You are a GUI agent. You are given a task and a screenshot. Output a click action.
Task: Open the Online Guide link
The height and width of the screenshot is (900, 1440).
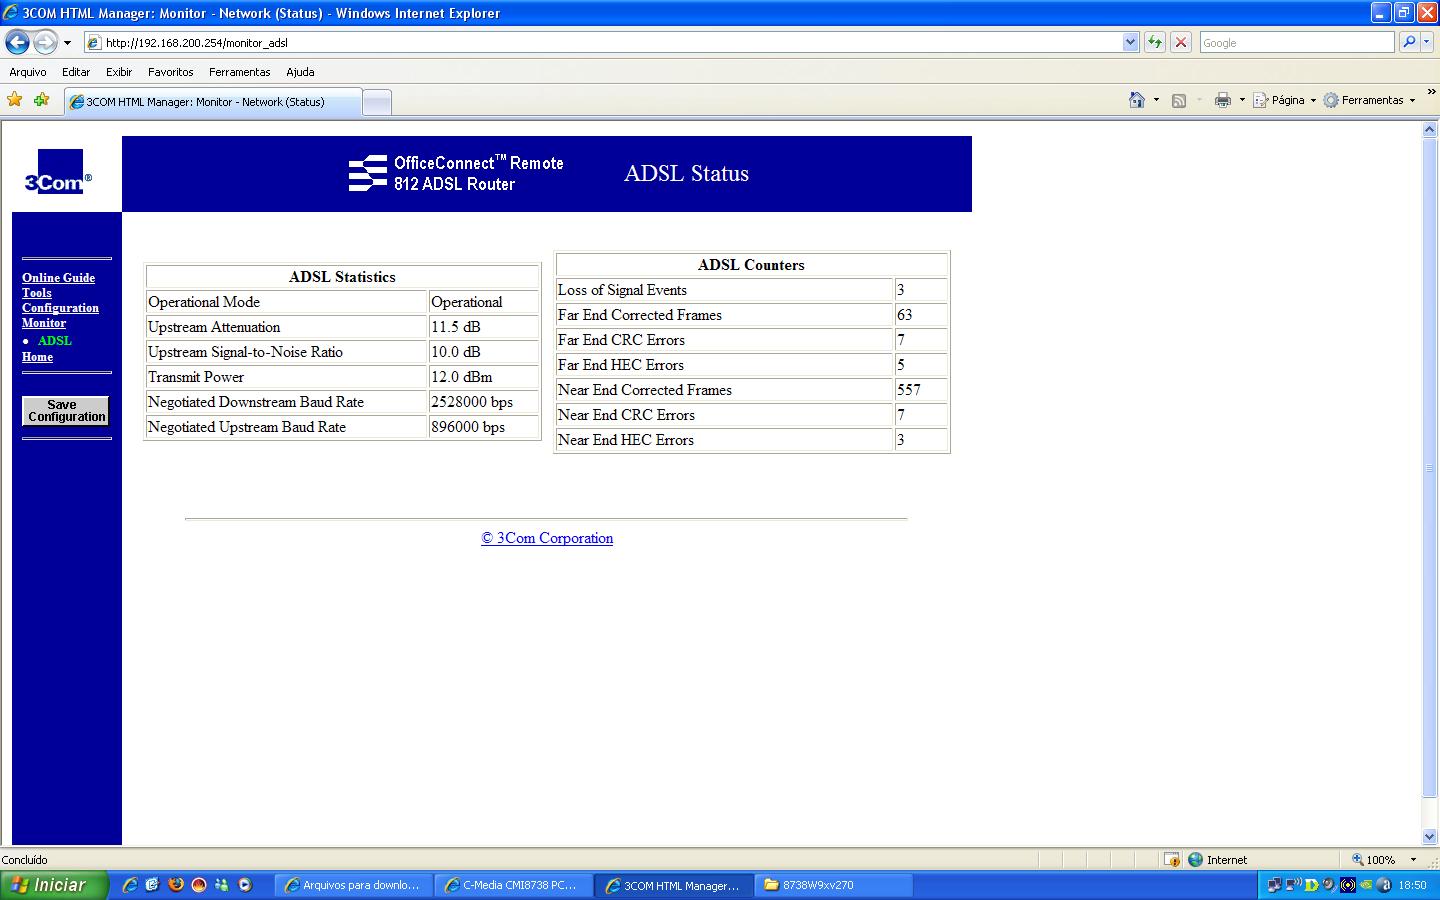pos(59,278)
